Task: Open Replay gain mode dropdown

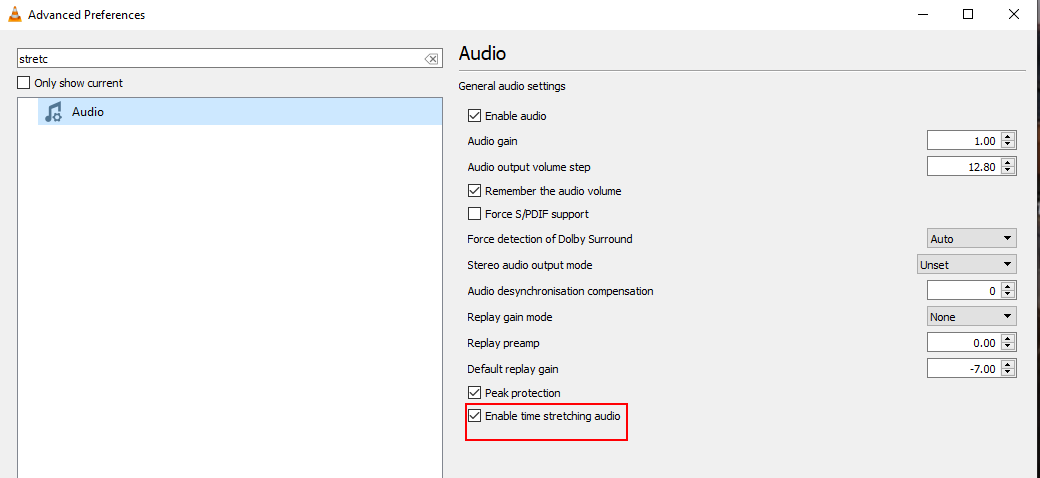Action: (971, 317)
